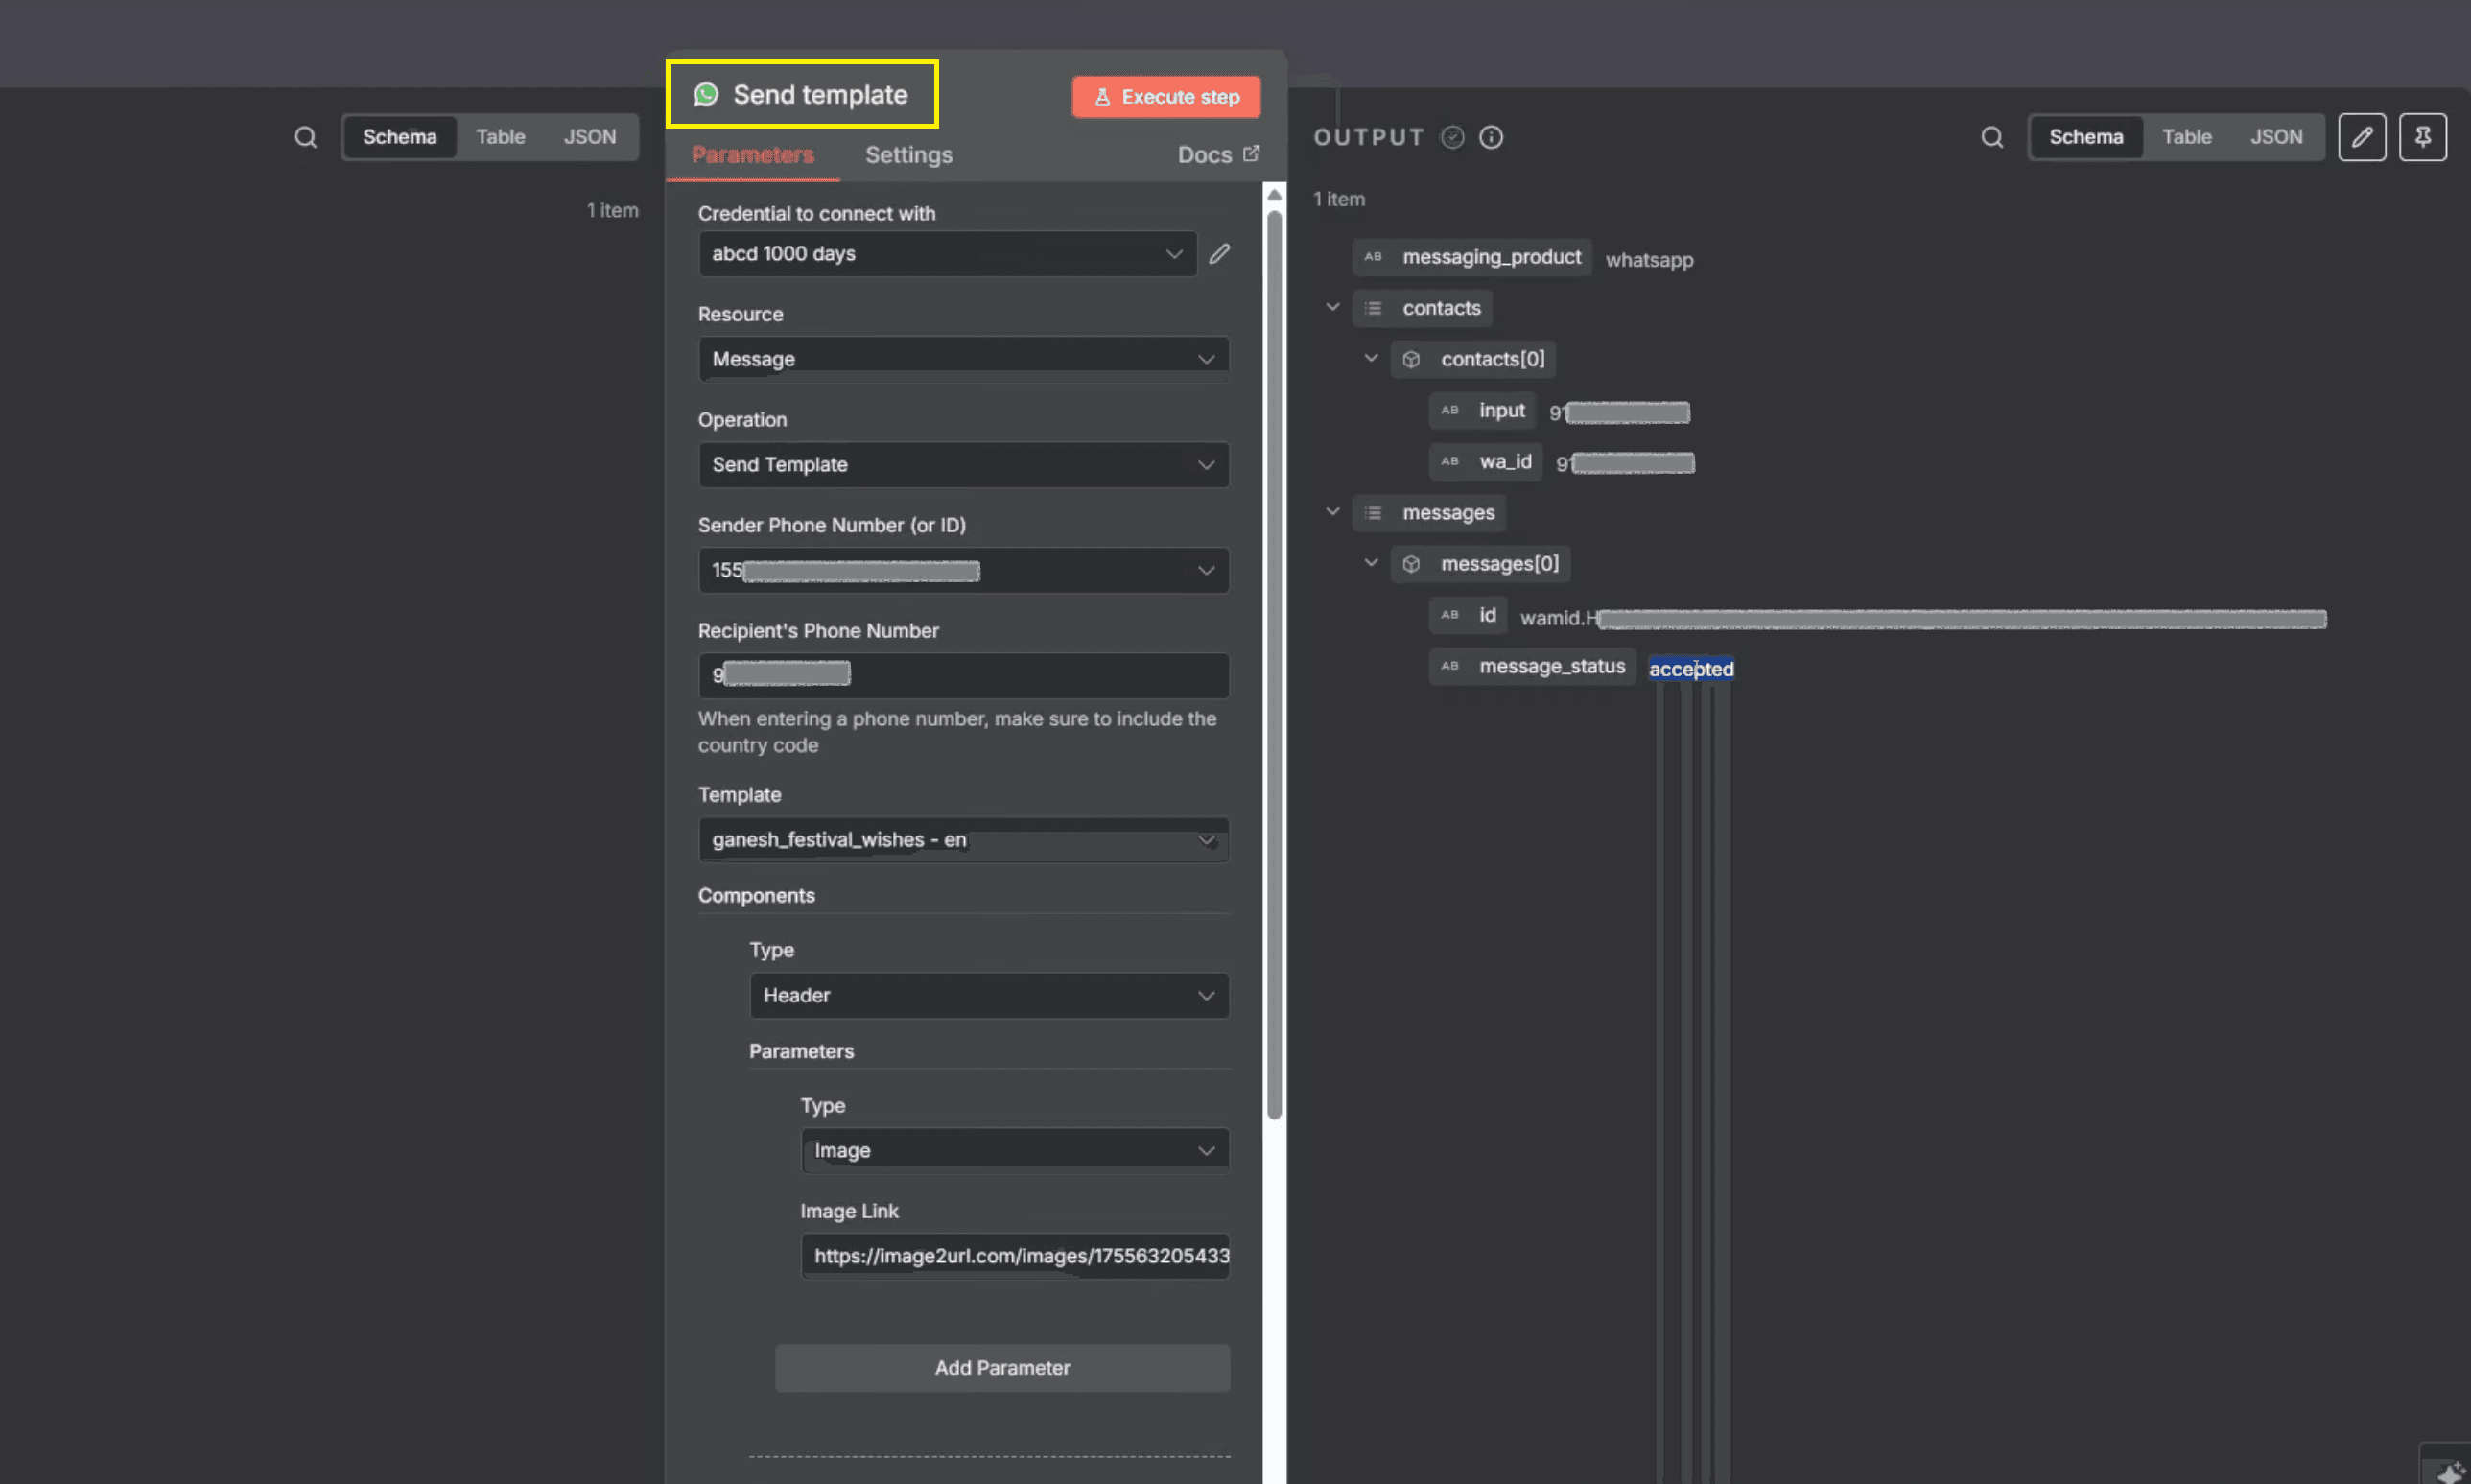Click the AB type icon of messaging_product
The width and height of the screenshot is (2471, 1484).
click(1373, 257)
